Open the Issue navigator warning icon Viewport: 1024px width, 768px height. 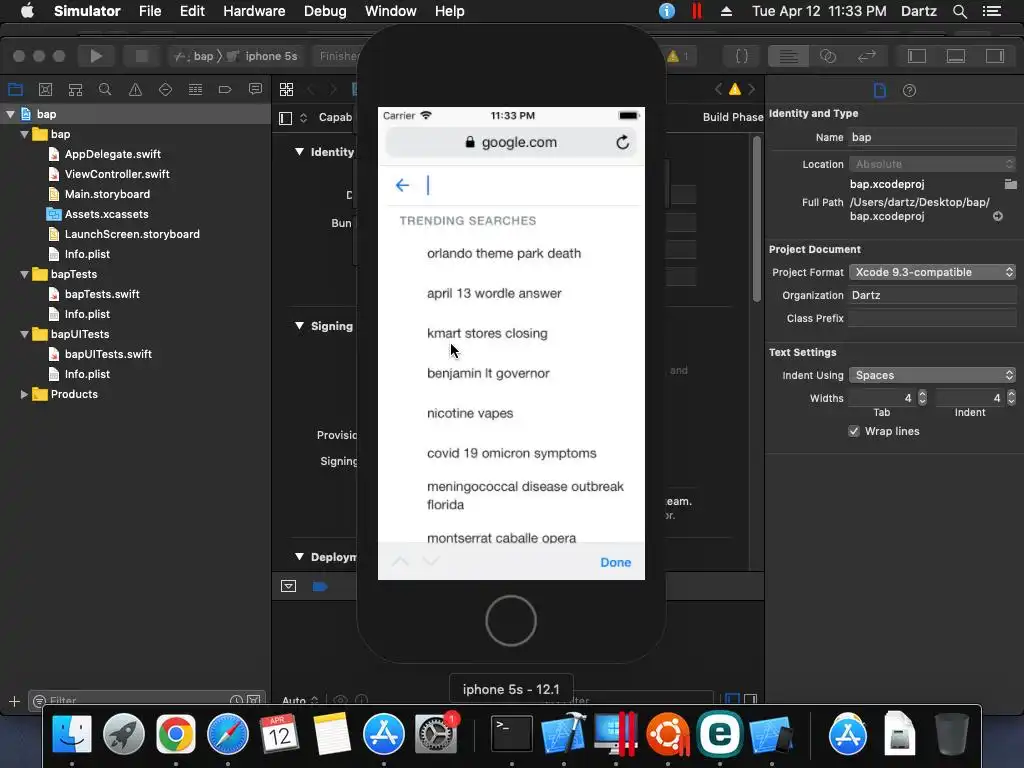[135, 89]
